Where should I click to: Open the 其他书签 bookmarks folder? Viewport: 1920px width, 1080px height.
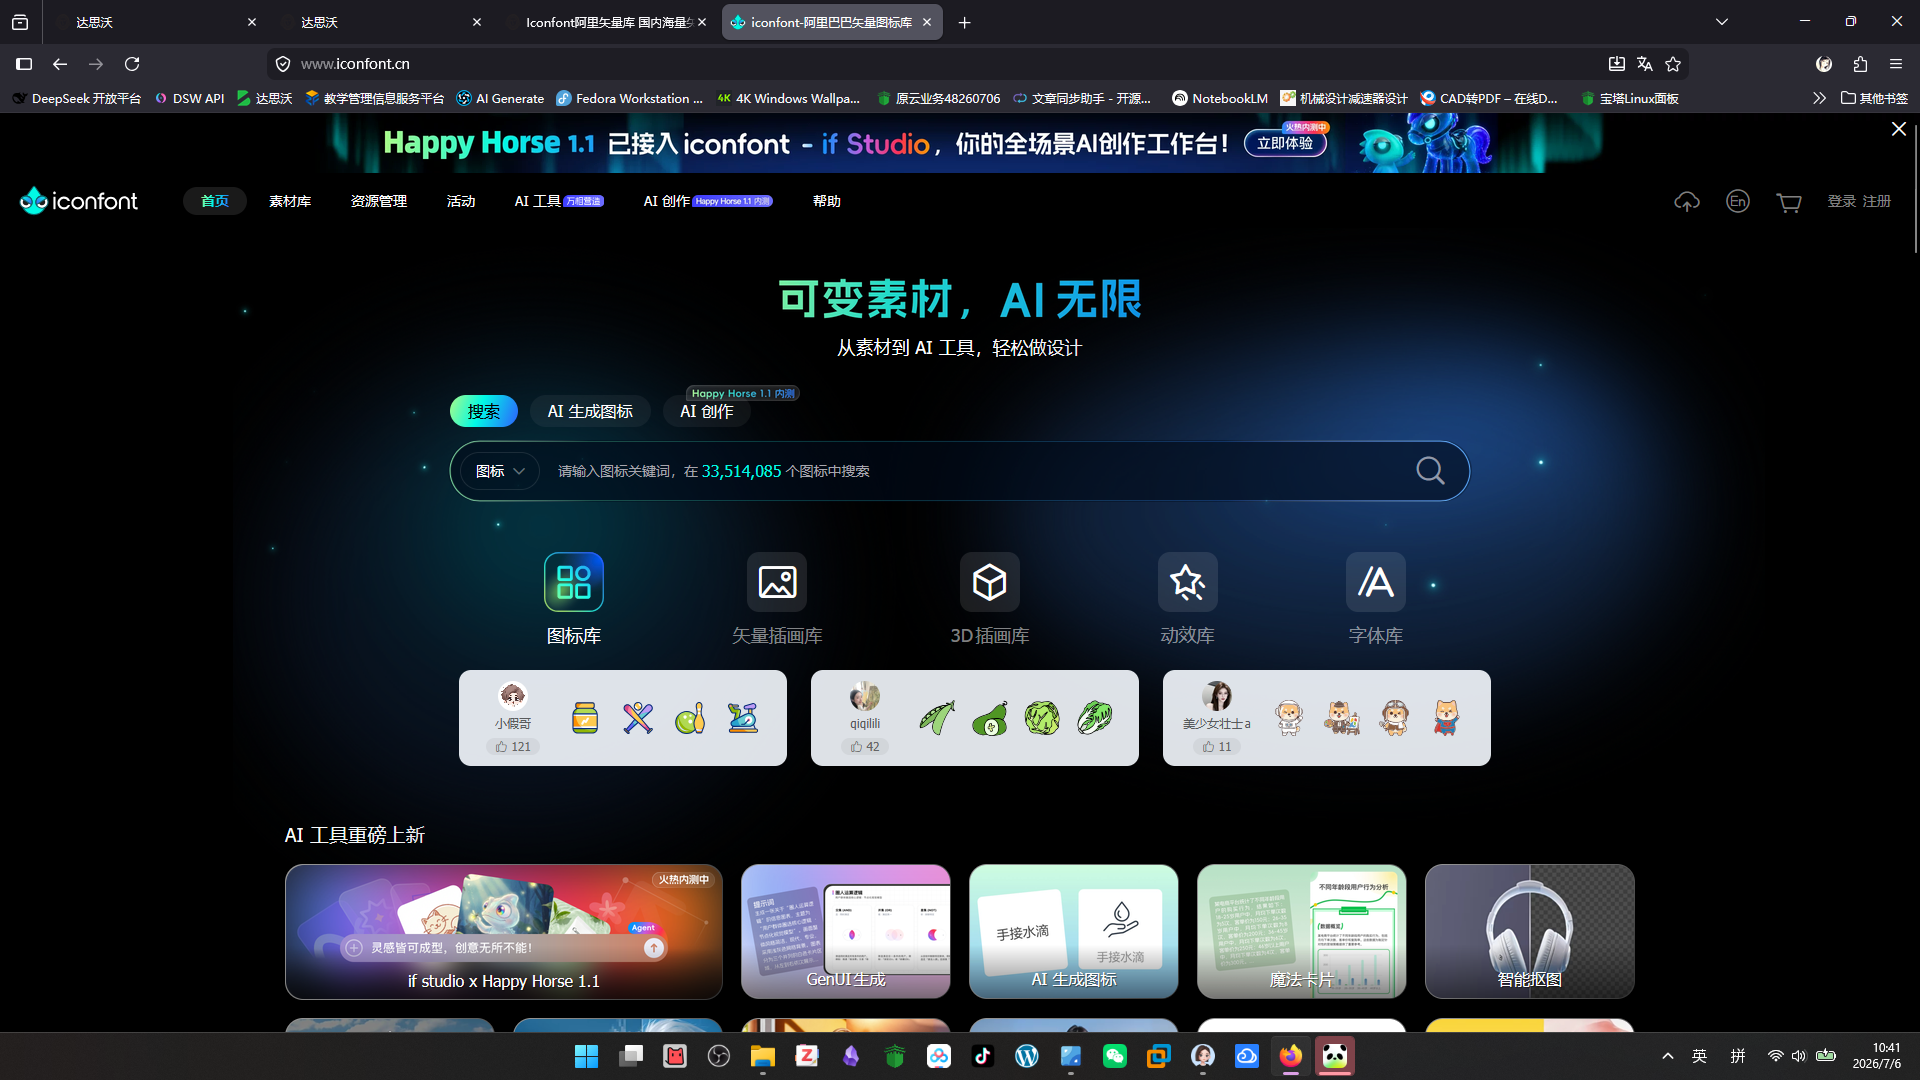[1874, 98]
